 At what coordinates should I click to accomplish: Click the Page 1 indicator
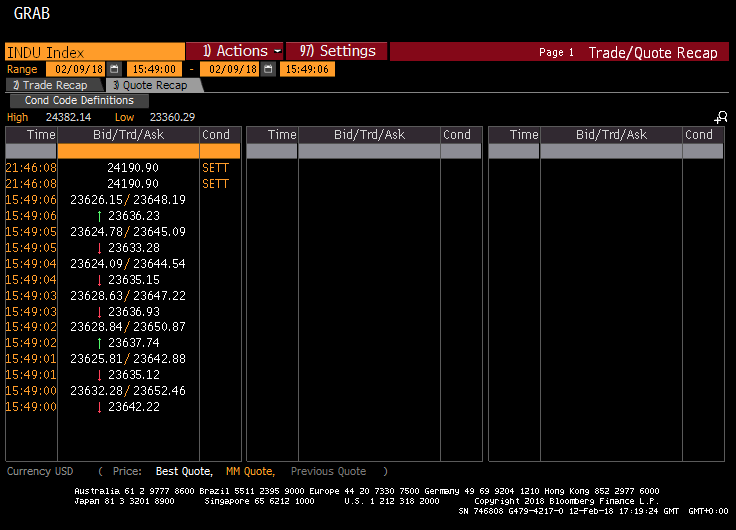(x=556, y=52)
